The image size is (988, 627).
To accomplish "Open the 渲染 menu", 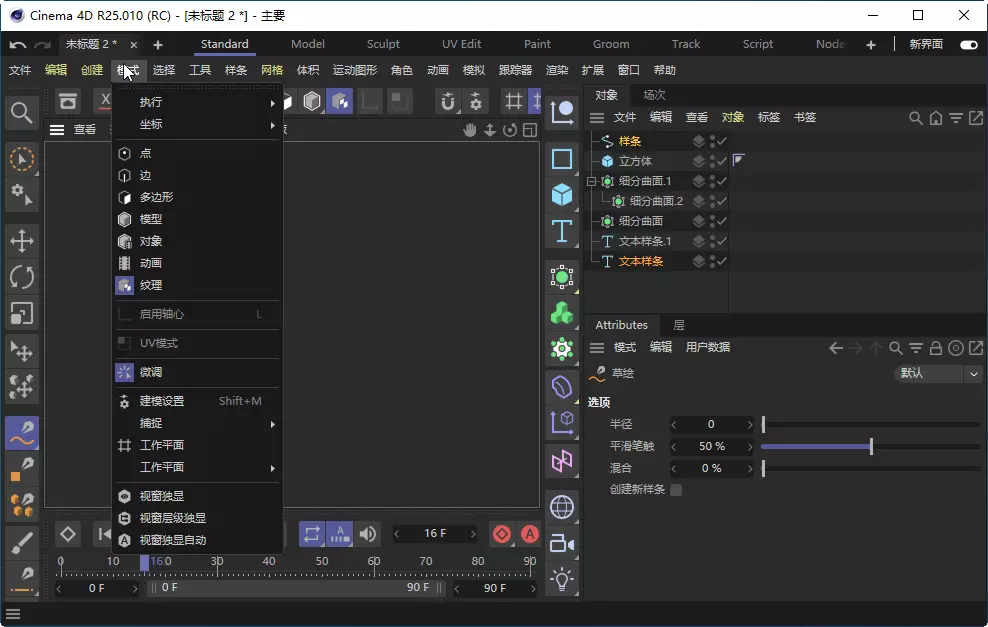I will pyautogui.click(x=557, y=70).
